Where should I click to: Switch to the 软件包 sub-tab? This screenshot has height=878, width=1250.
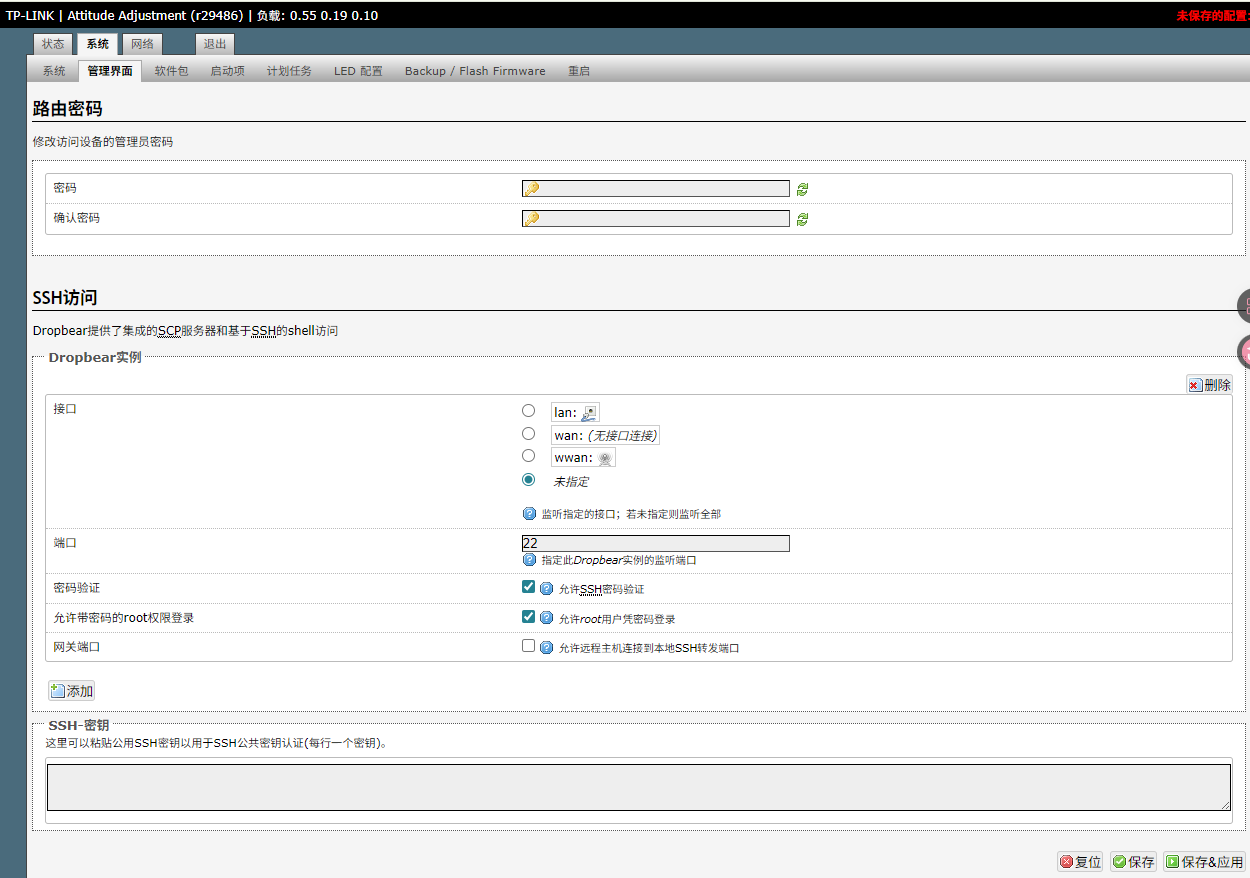[x=171, y=71]
